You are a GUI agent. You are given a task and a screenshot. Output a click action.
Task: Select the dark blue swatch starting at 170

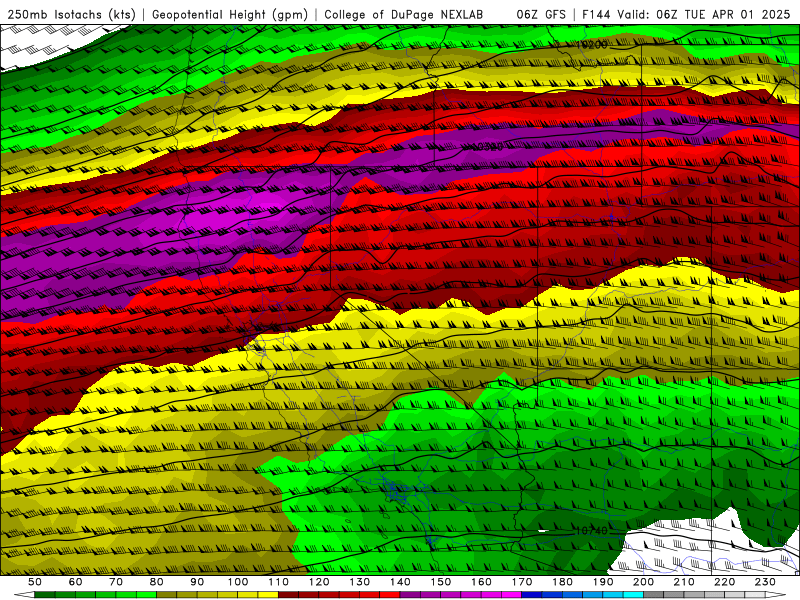[532, 595]
